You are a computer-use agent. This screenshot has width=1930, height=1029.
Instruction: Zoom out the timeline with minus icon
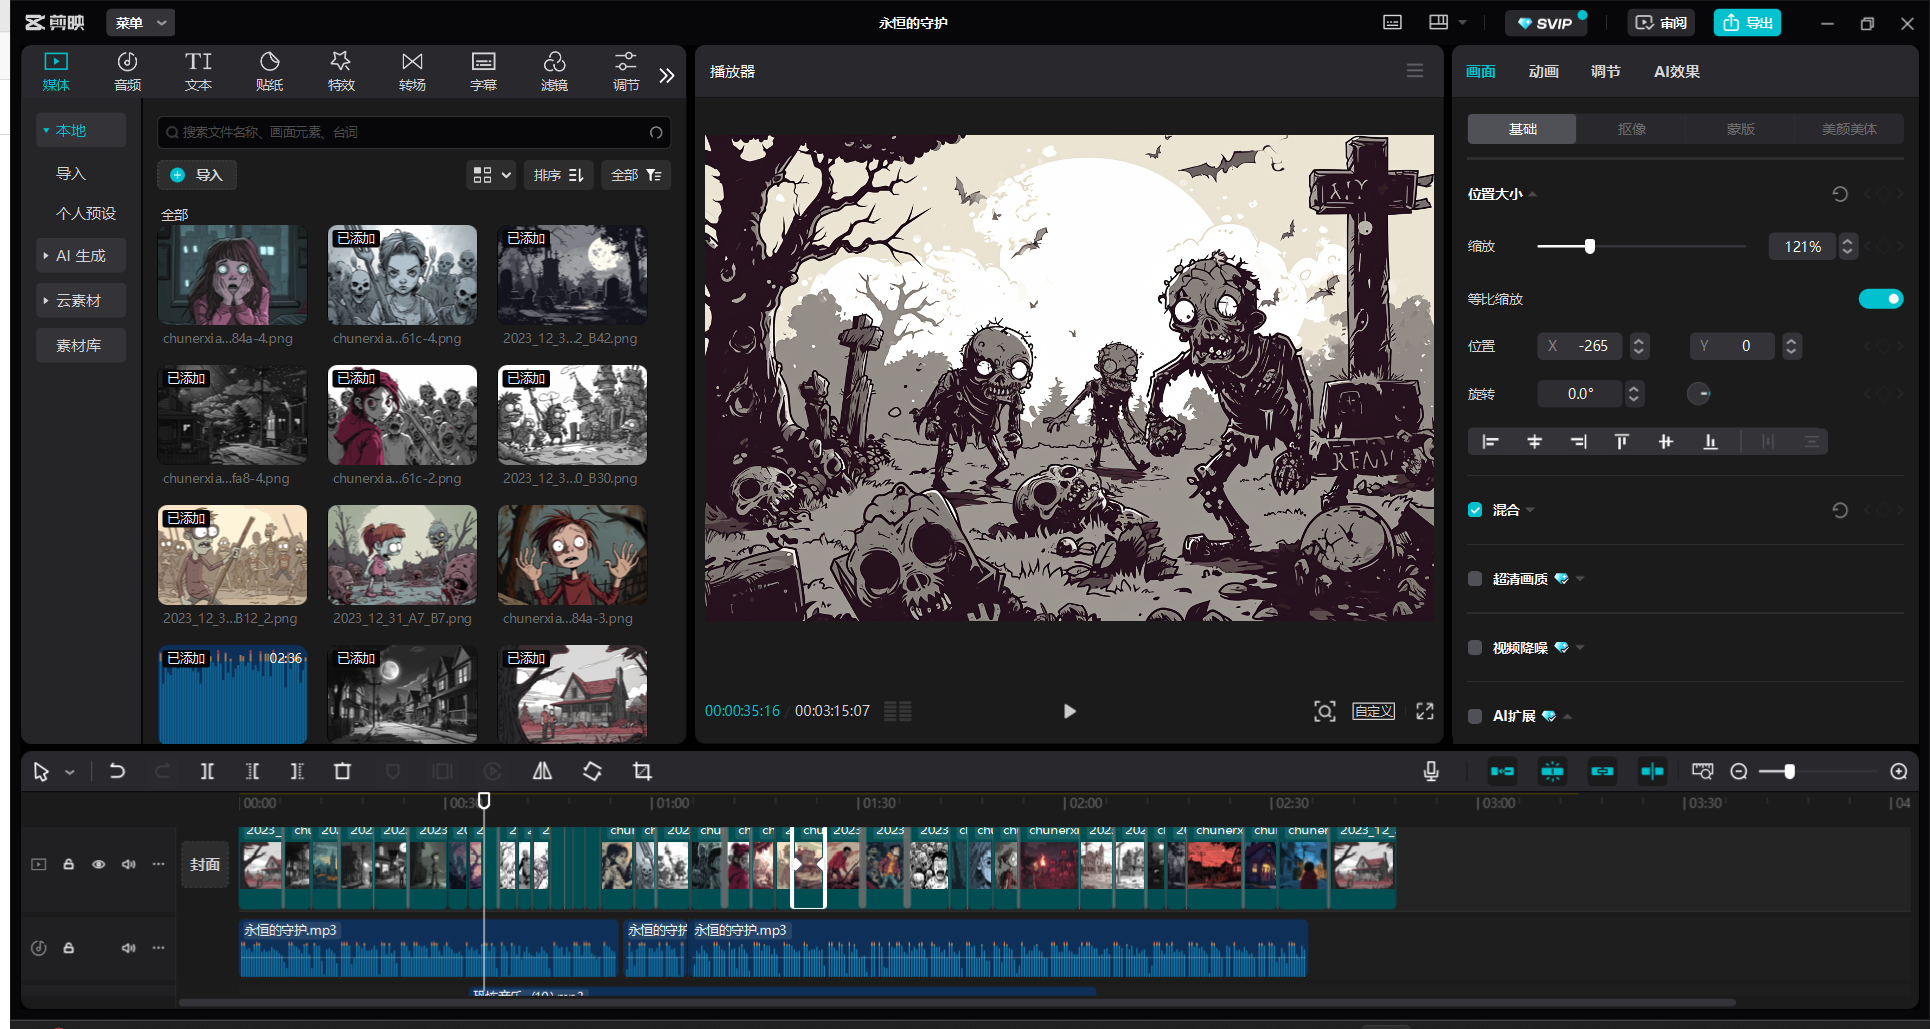pyautogui.click(x=1739, y=771)
